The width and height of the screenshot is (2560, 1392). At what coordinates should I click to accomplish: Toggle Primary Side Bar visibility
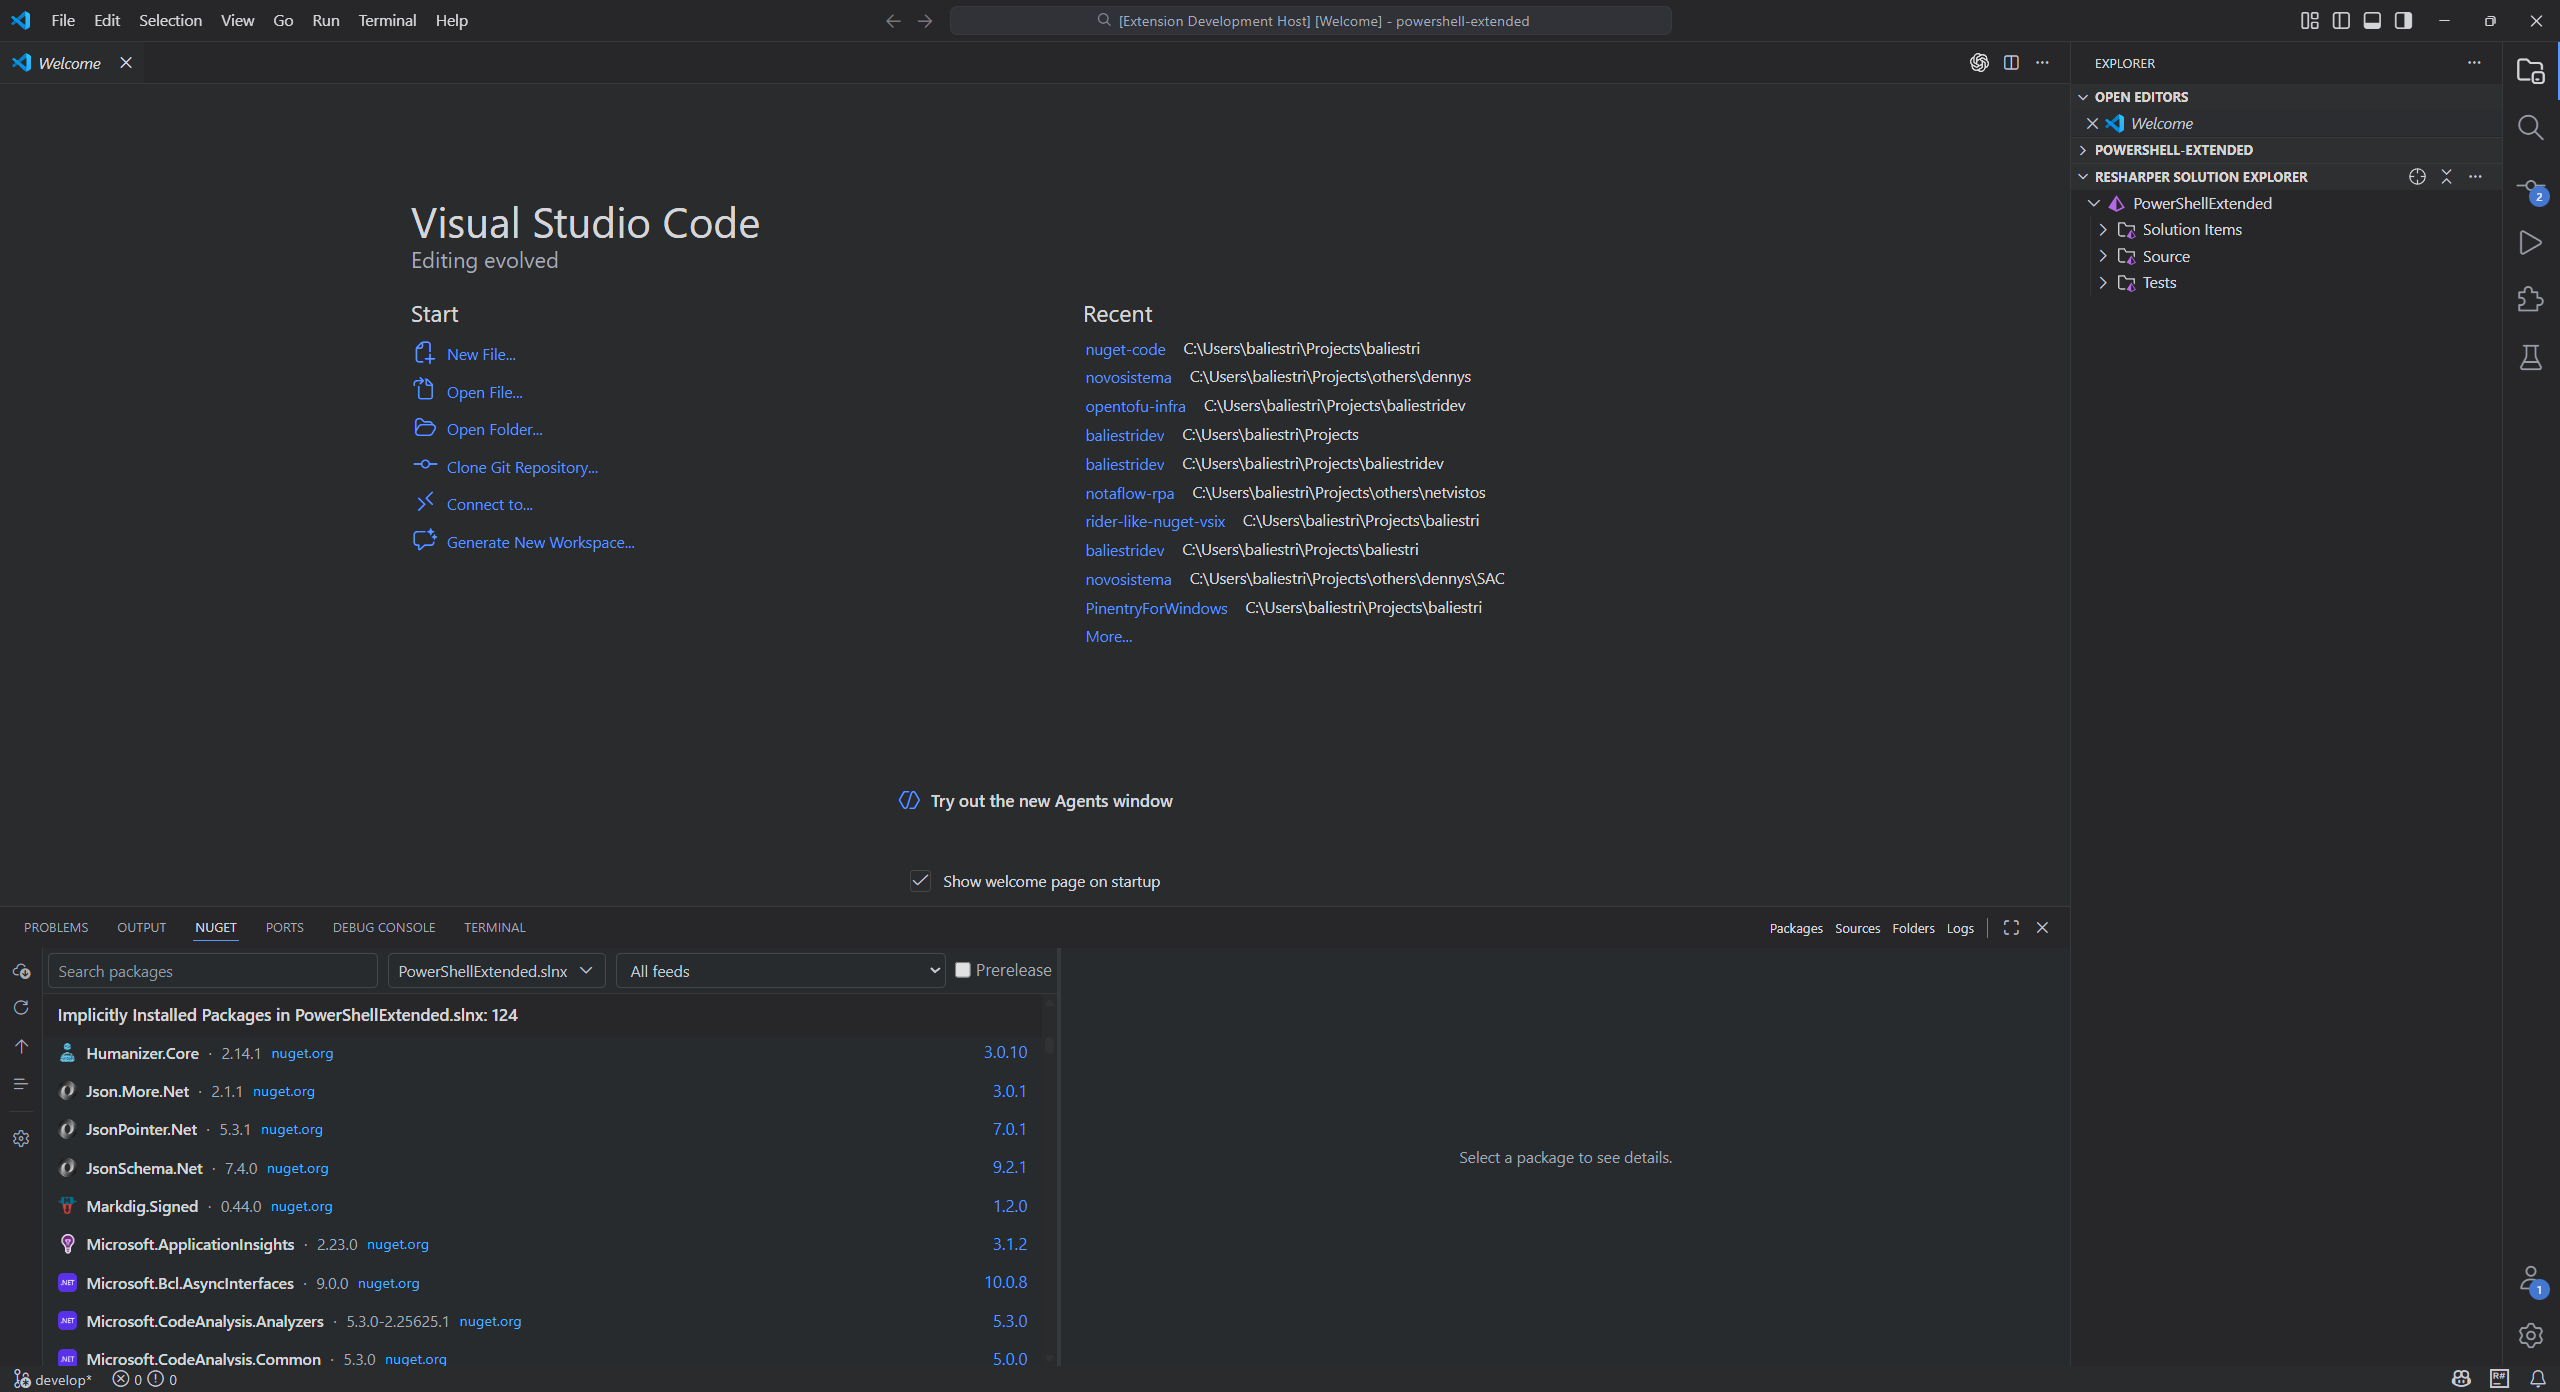pos(2341,20)
